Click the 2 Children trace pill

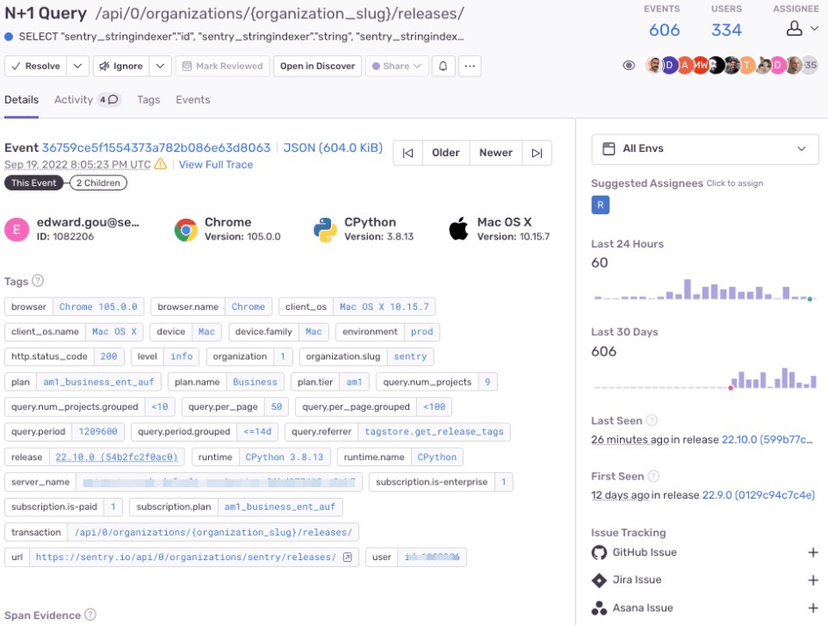point(98,183)
